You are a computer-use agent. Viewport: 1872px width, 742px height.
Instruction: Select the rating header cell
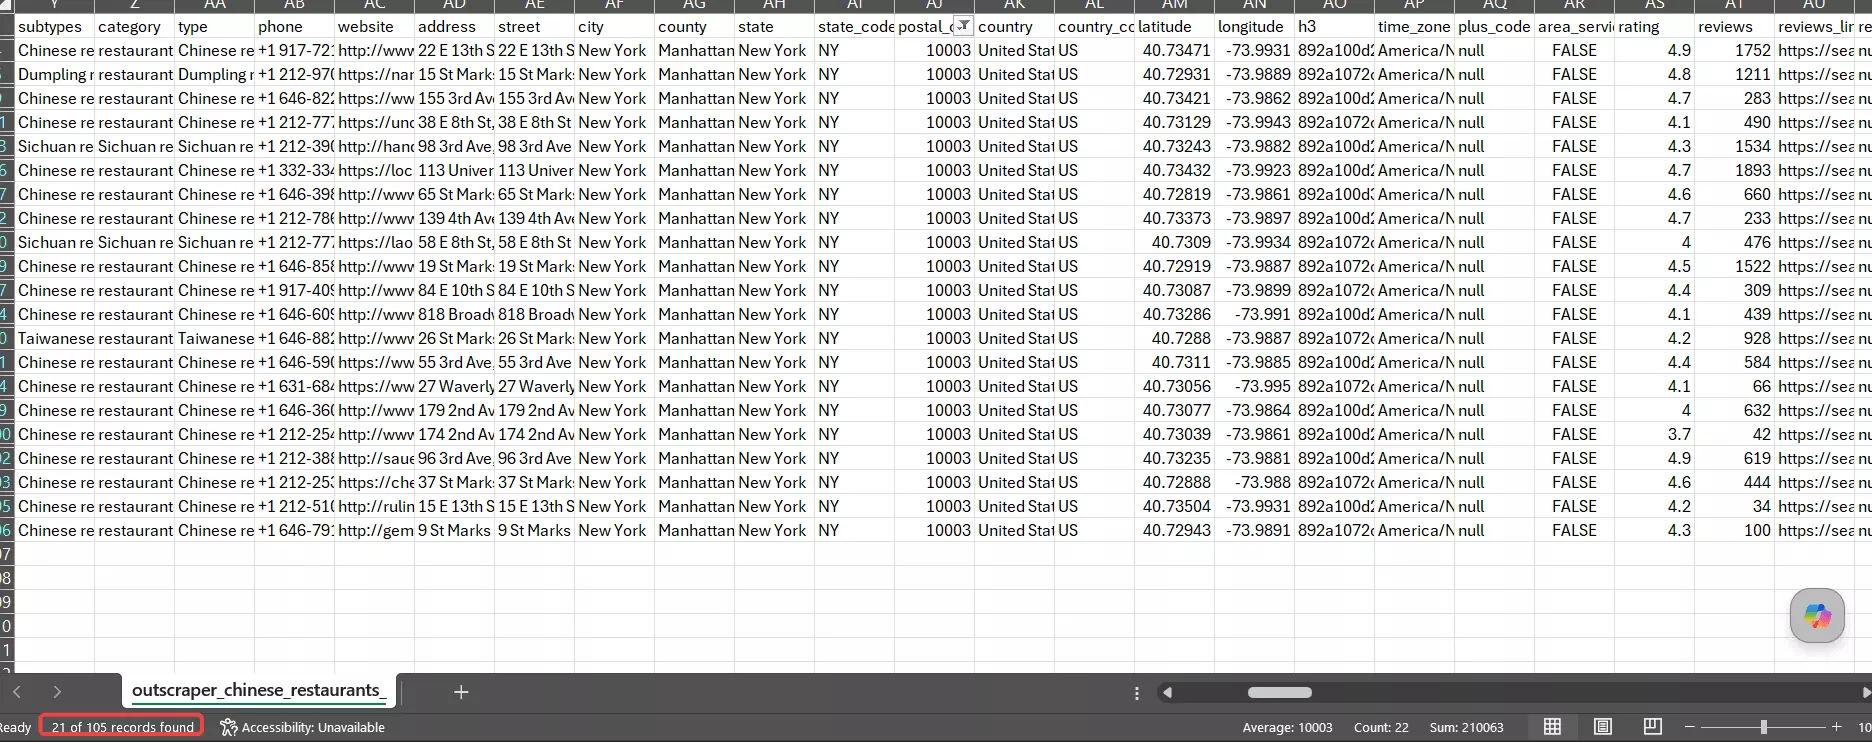coord(1654,26)
